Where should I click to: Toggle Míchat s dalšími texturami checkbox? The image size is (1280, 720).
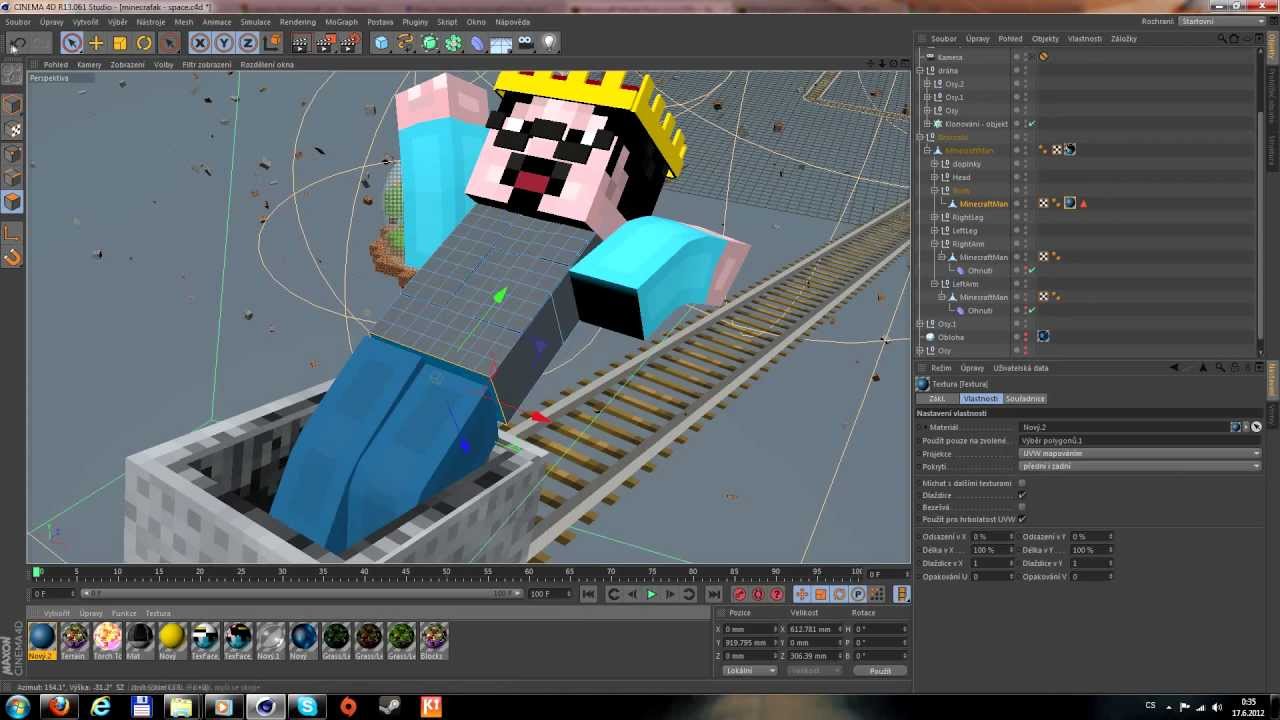(1022, 483)
